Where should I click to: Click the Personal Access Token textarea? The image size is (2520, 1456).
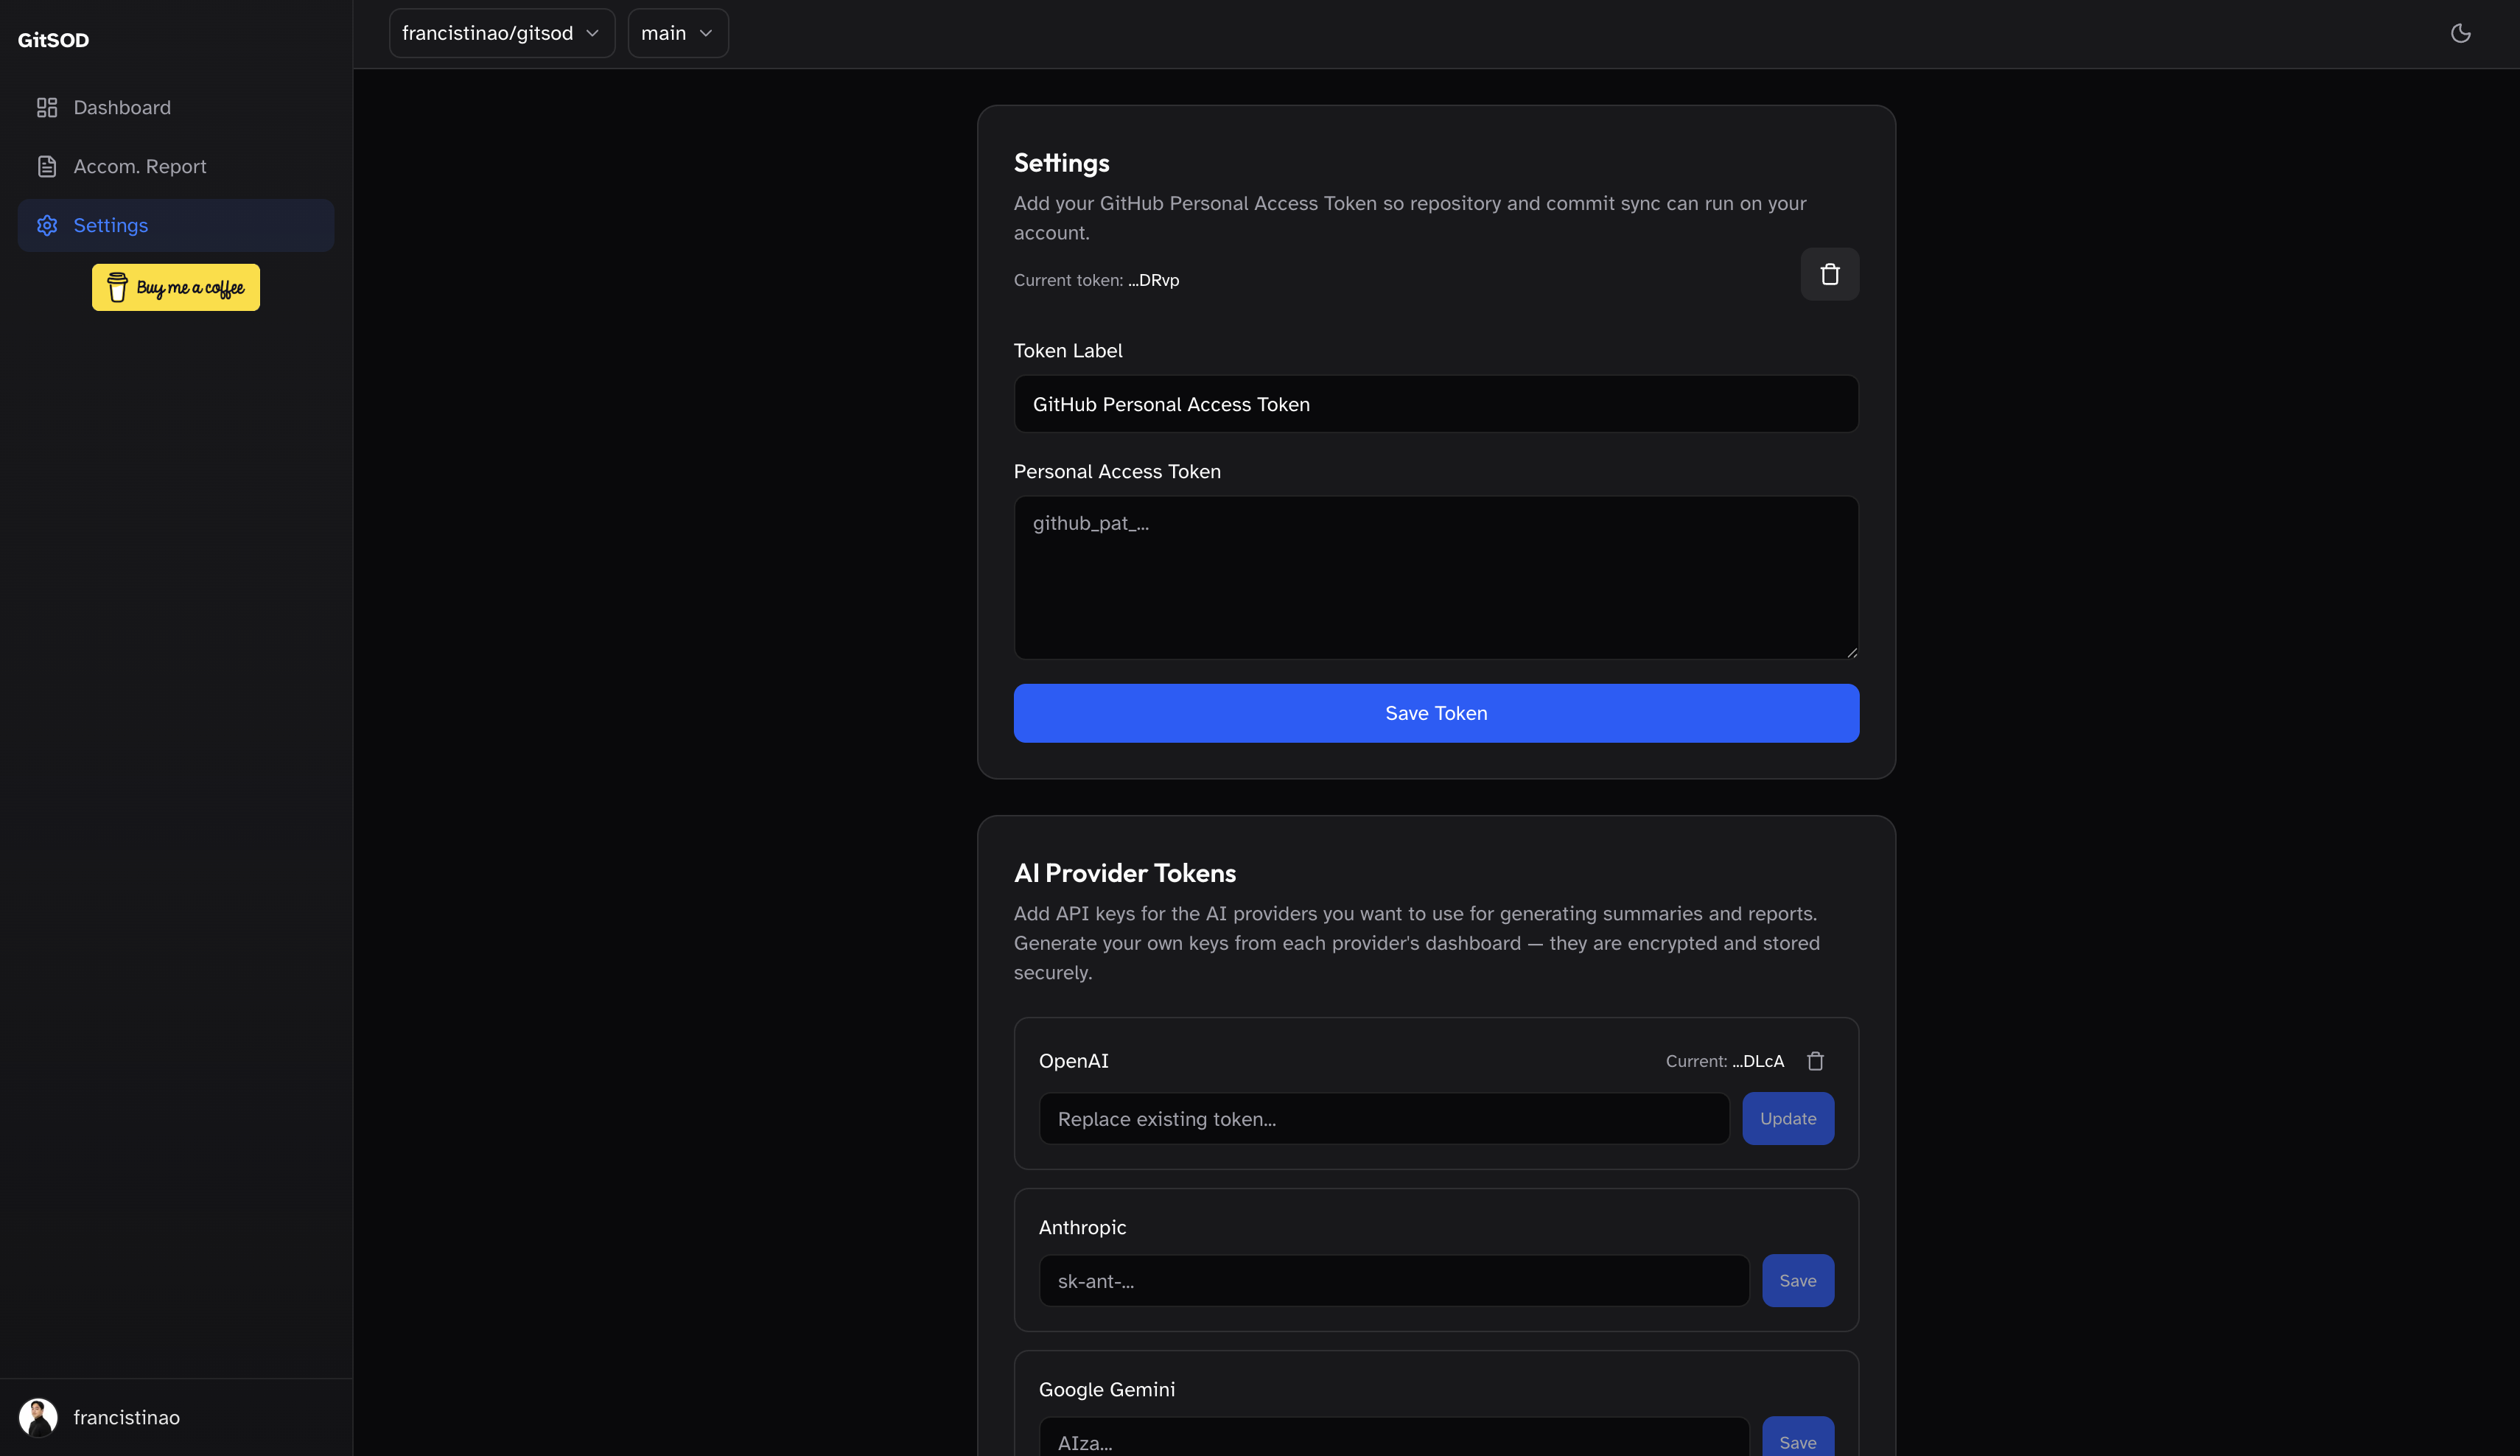(1435, 577)
